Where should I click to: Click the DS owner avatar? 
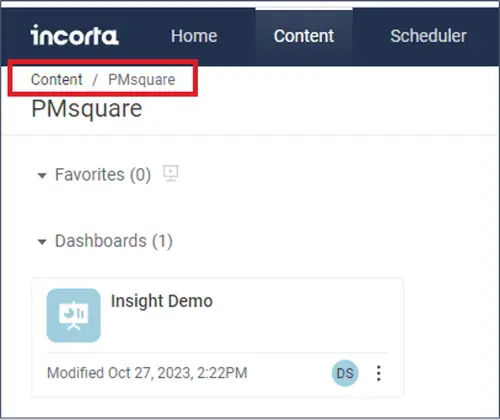(x=345, y=373)
